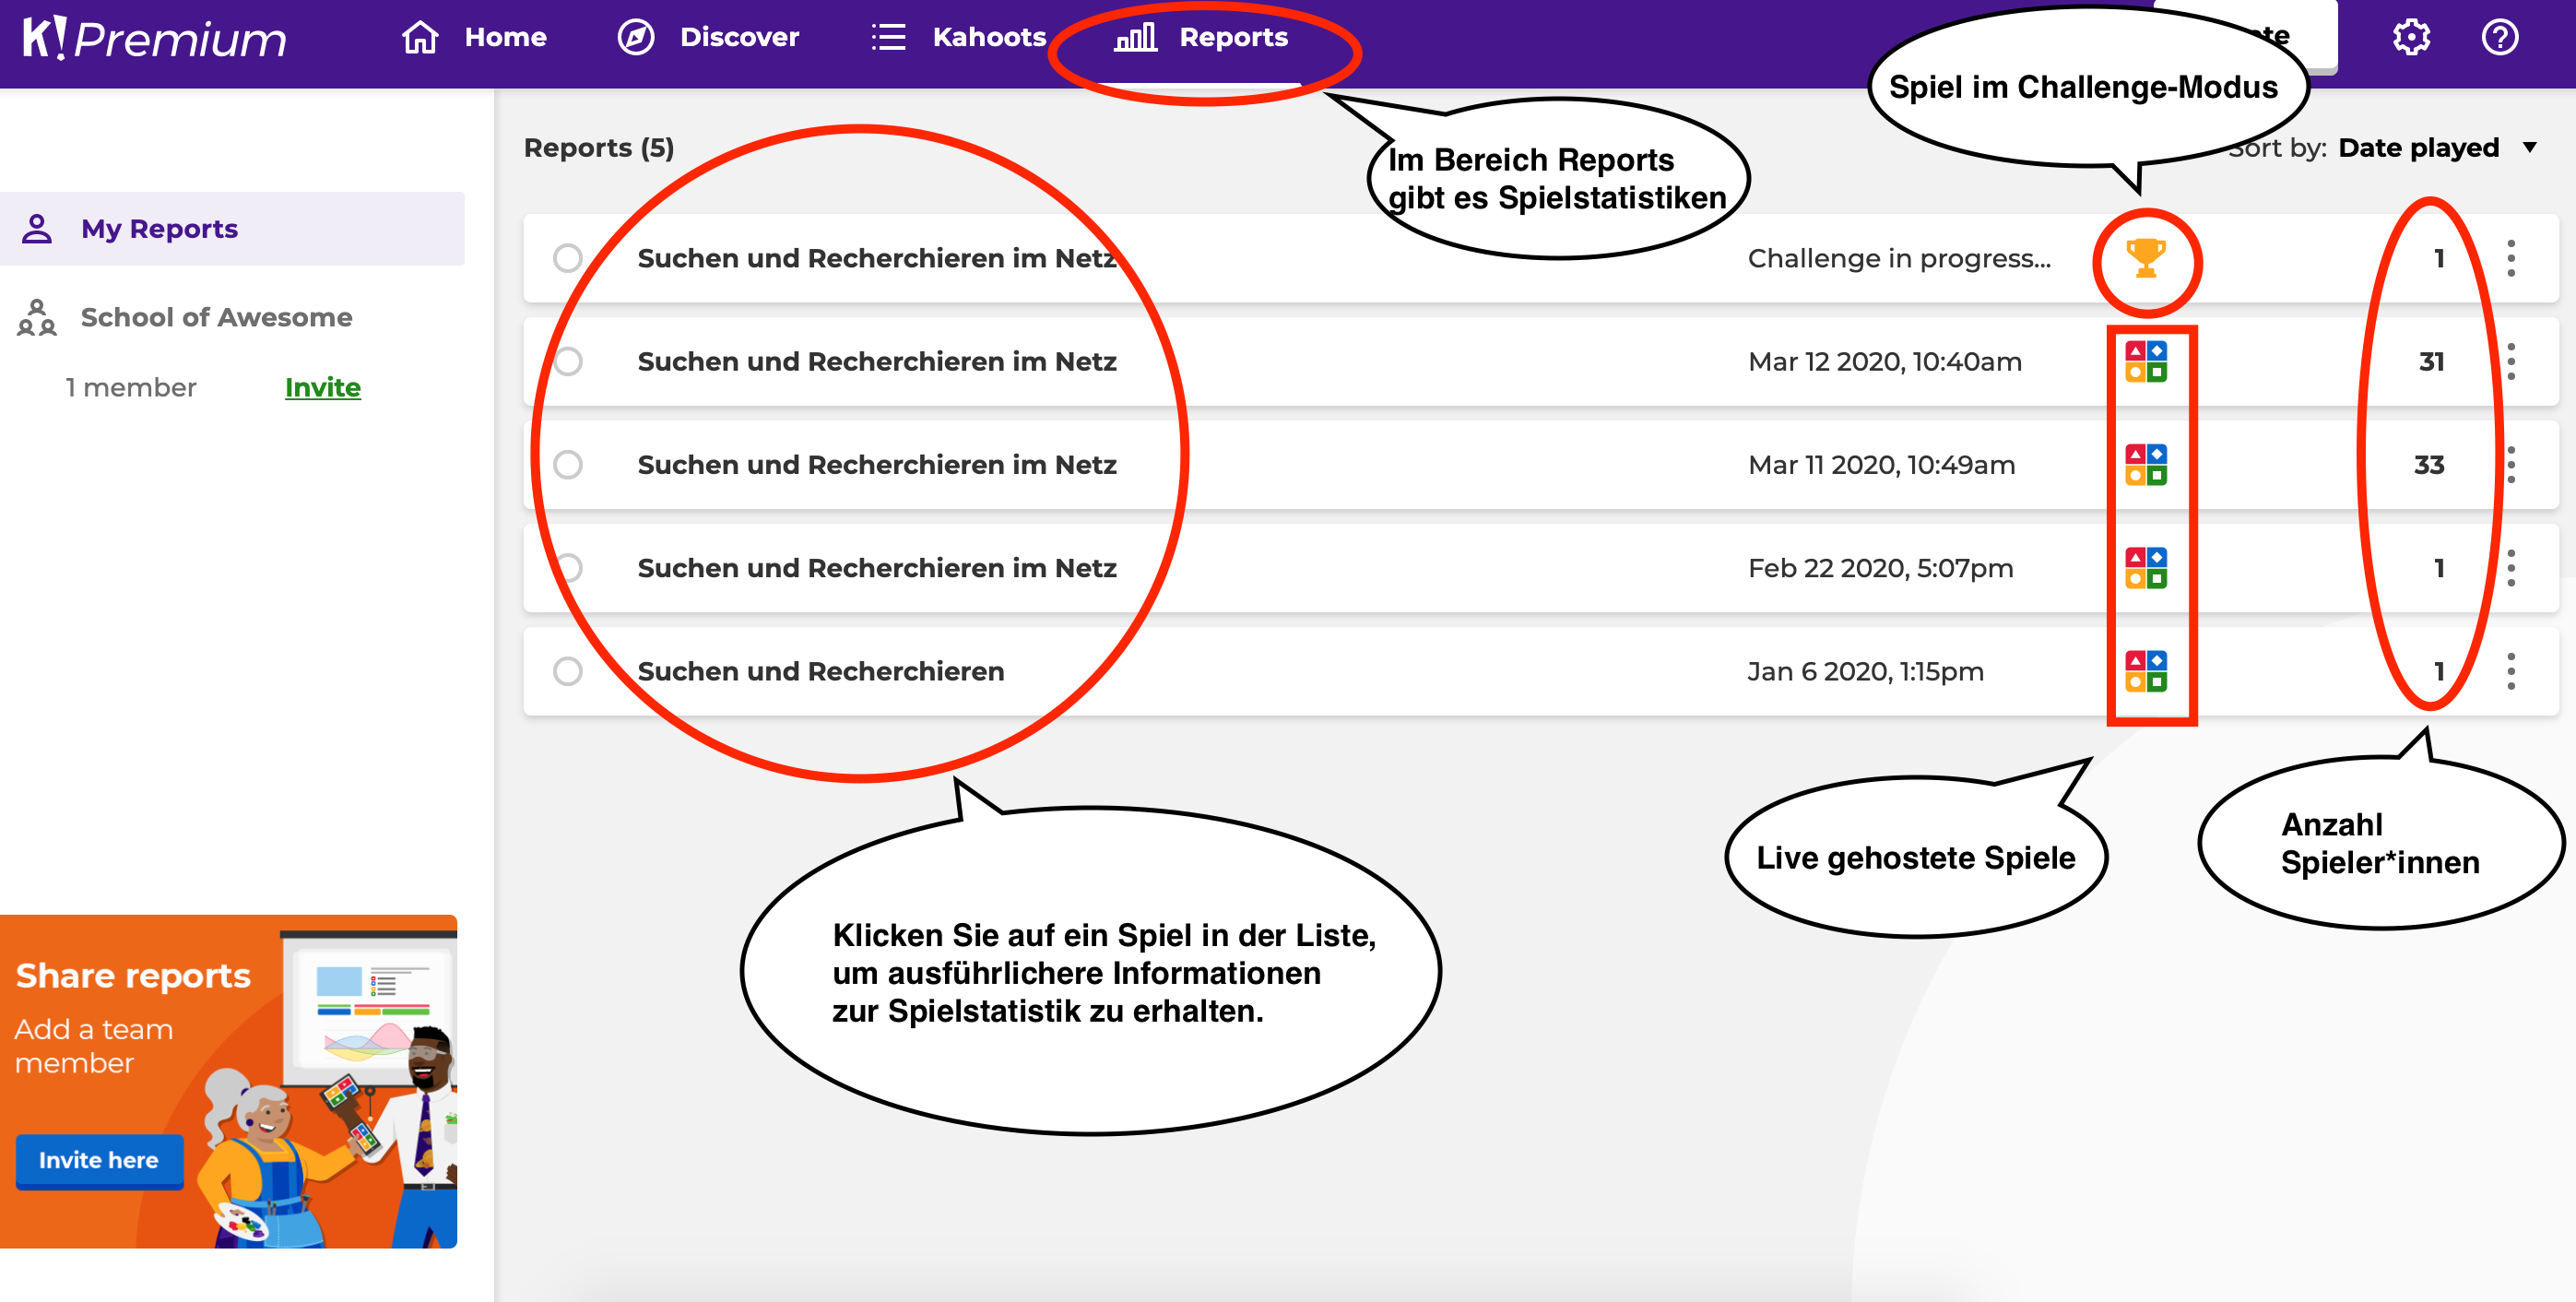Click the Kahoots list icon
Screen dimensions: 2576x1302
tap(888, 37)
